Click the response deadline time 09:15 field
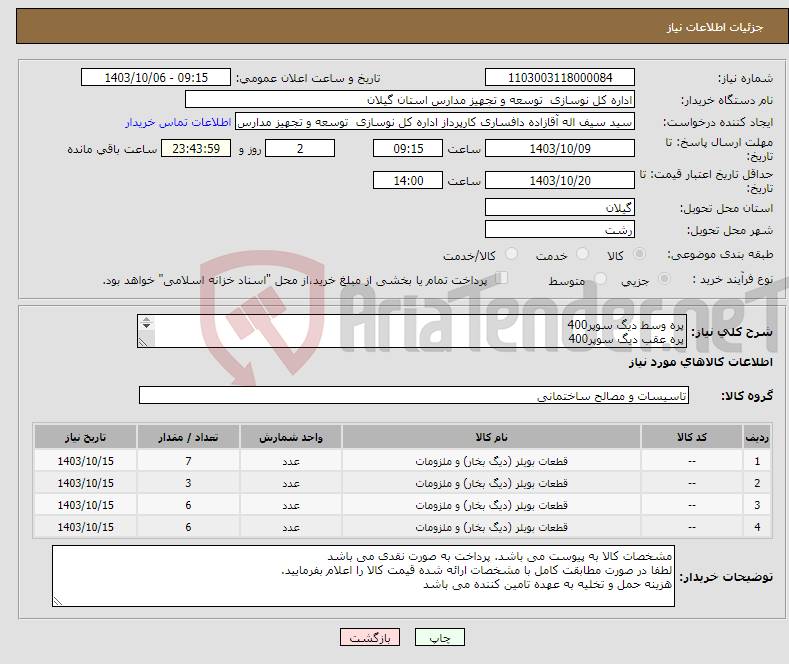 408,148
